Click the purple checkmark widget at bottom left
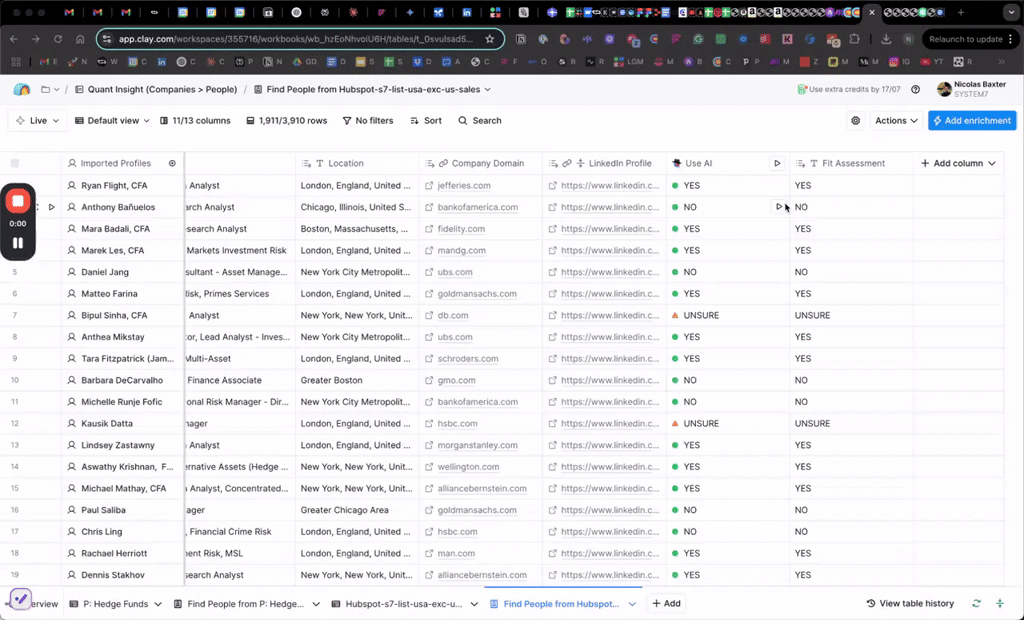 pyautogui.click(x=20, y=598)
